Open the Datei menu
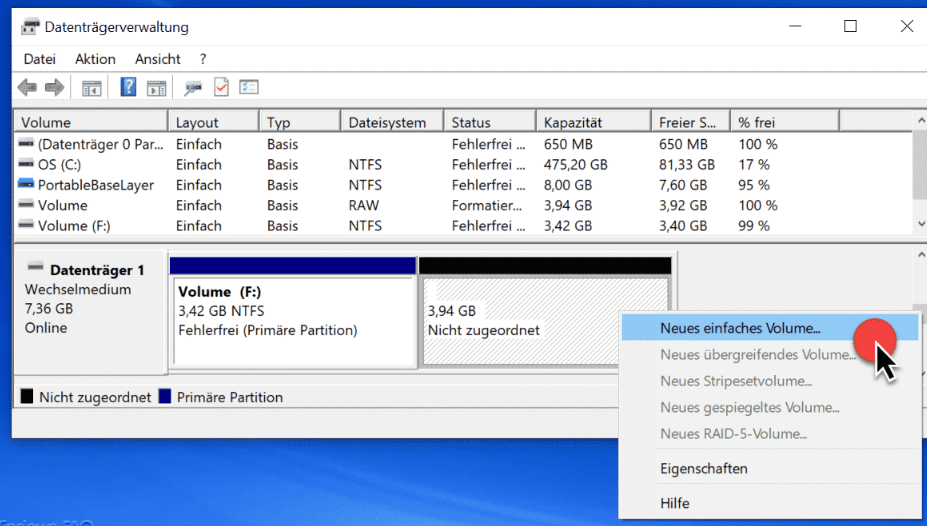927x526 pixels. 40,59
